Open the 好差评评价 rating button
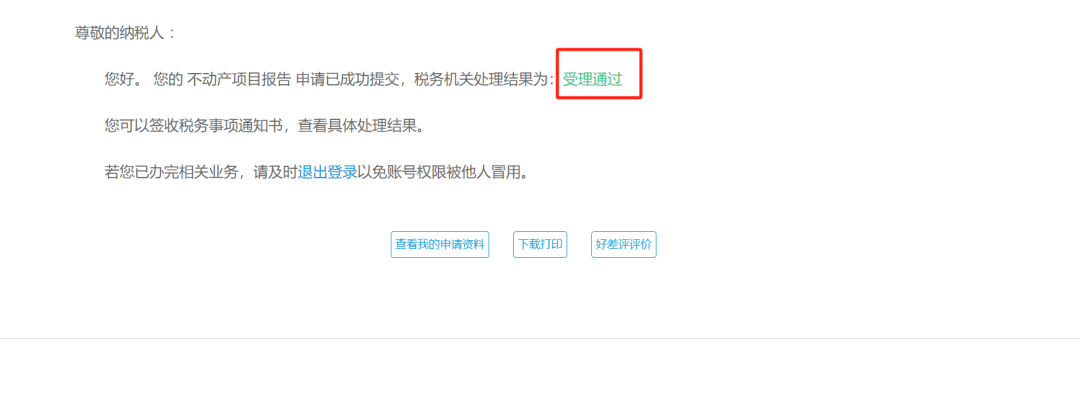The height and width of the screenshot is (412, 1080). (623, 245)
